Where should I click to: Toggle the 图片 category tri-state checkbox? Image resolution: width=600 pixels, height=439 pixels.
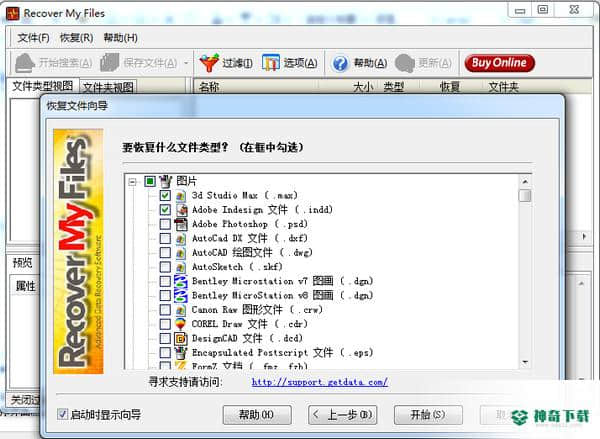pos(150,181)
